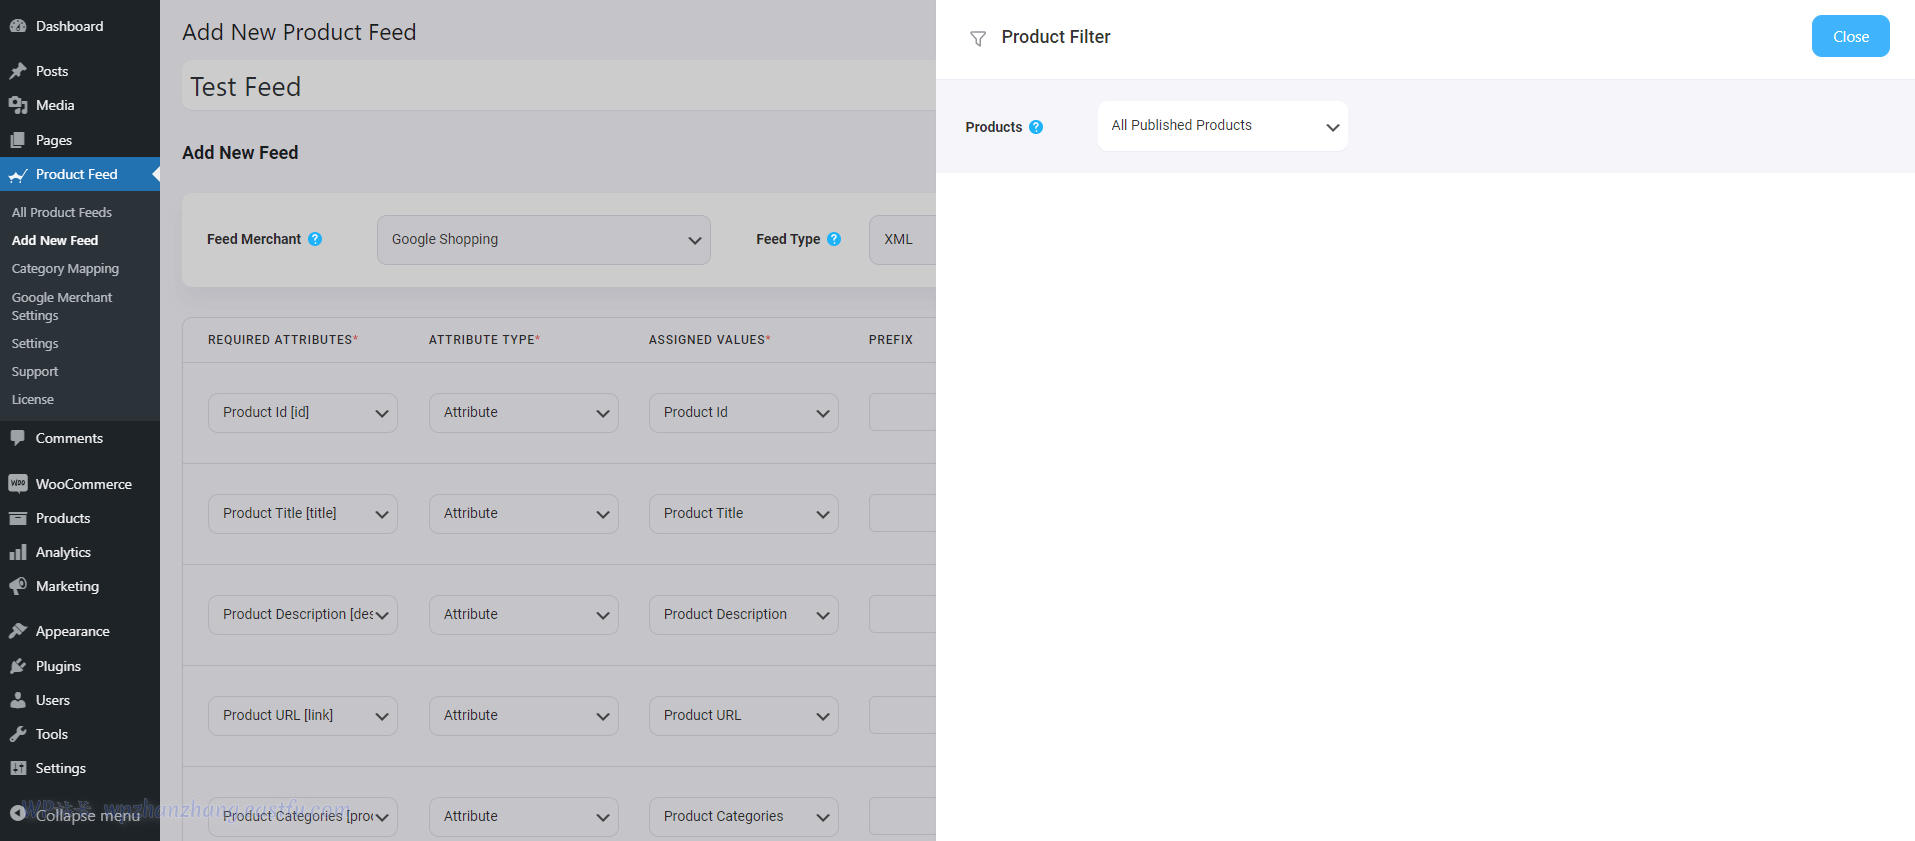
Task: Close the Product Filter panel
Action: coord(1850,37)
